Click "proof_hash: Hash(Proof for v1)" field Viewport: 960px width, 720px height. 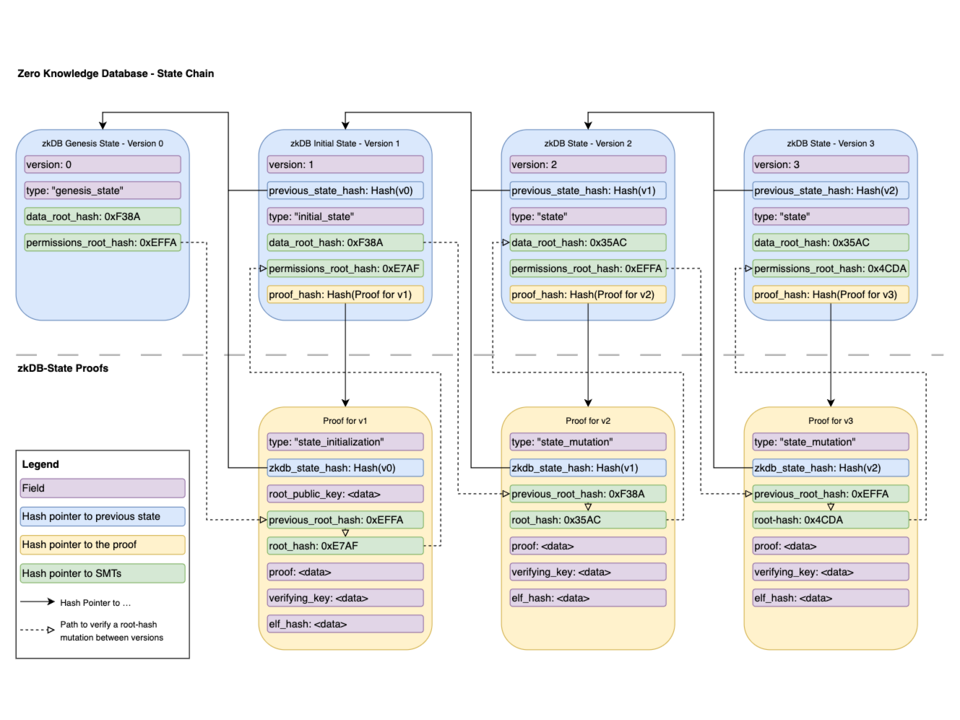coord(345,294)
